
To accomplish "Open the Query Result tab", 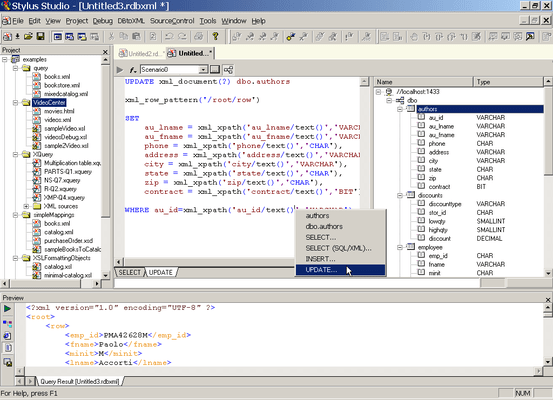I will (79, 381).
